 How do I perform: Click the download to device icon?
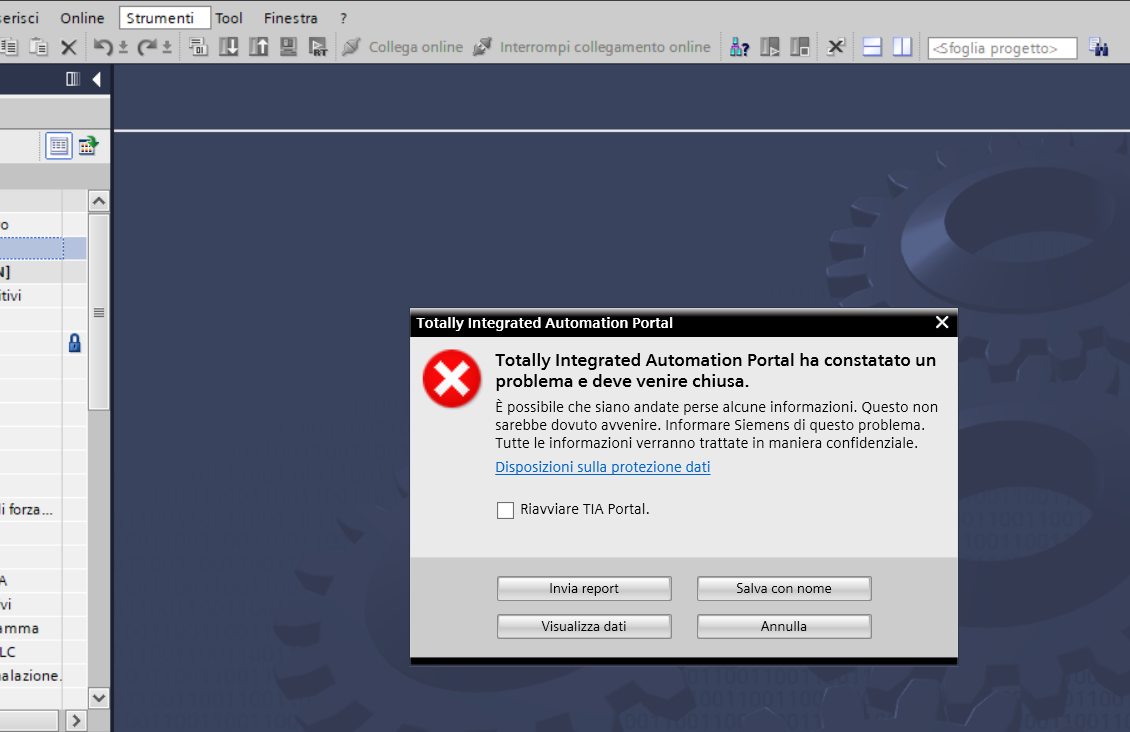point(228,47)
